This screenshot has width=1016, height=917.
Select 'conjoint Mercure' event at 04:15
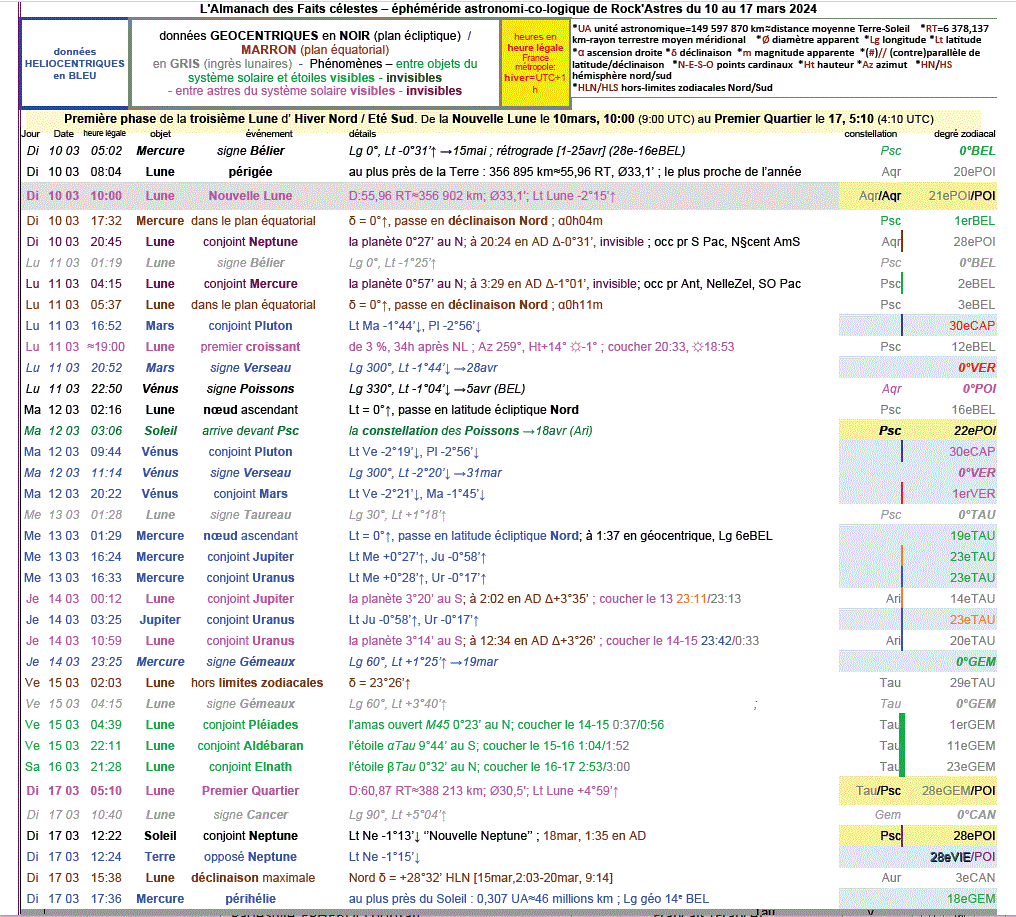[x=251, y=284]
